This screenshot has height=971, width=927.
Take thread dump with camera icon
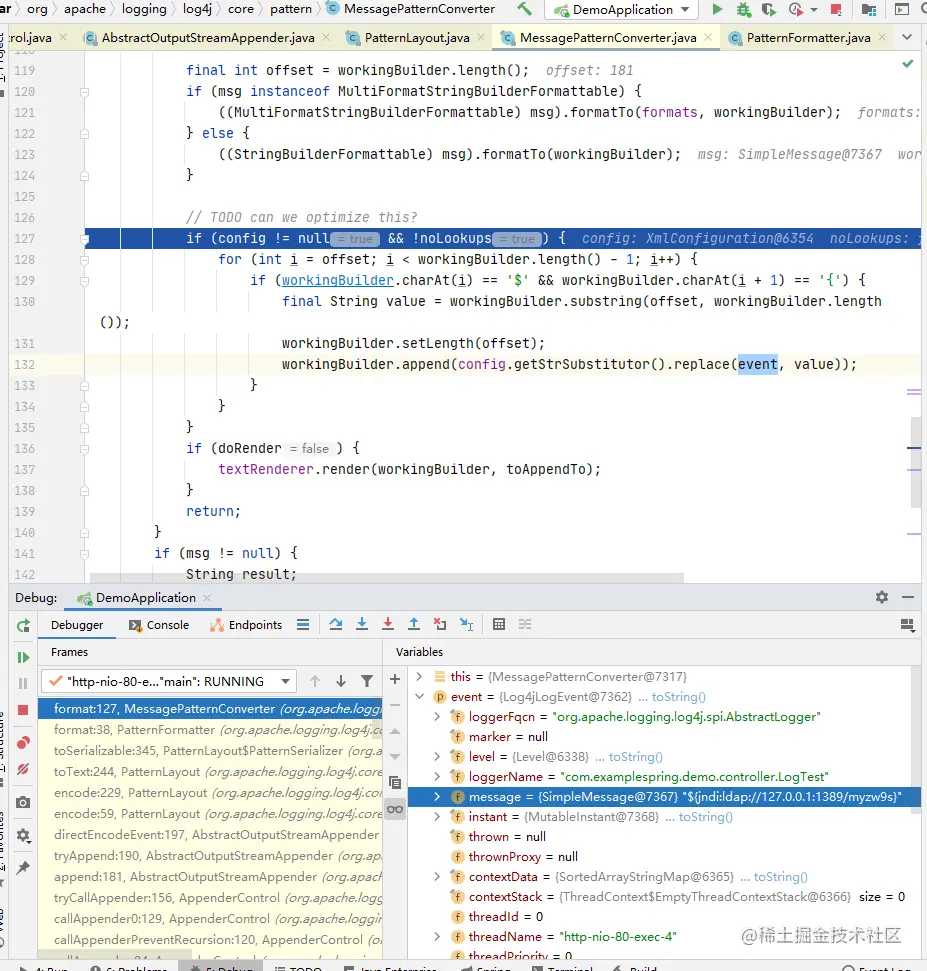pos(23,803)
